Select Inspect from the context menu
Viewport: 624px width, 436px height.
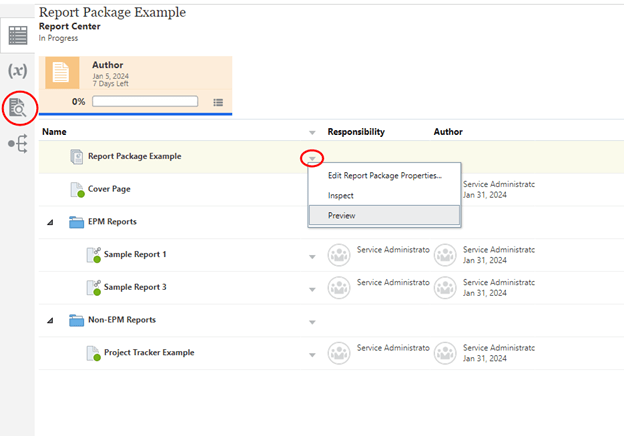(x=341, y=196)
